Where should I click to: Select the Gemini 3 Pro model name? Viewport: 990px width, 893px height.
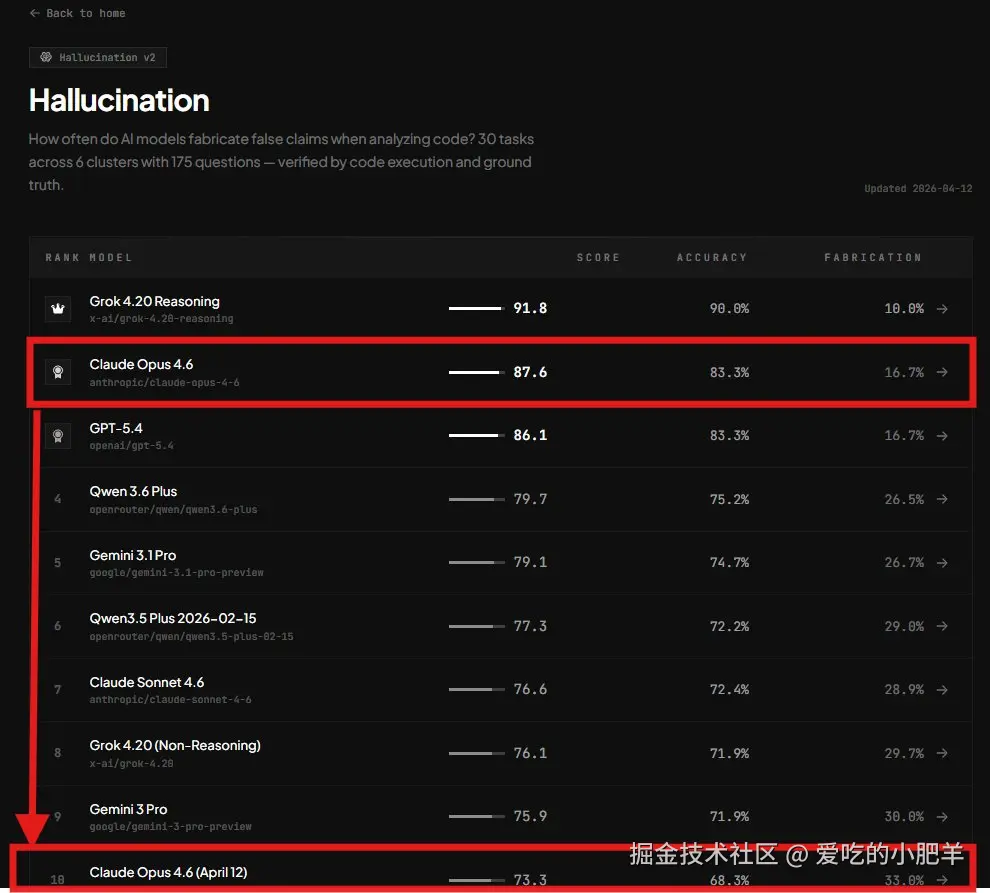[x=128, y=809]
